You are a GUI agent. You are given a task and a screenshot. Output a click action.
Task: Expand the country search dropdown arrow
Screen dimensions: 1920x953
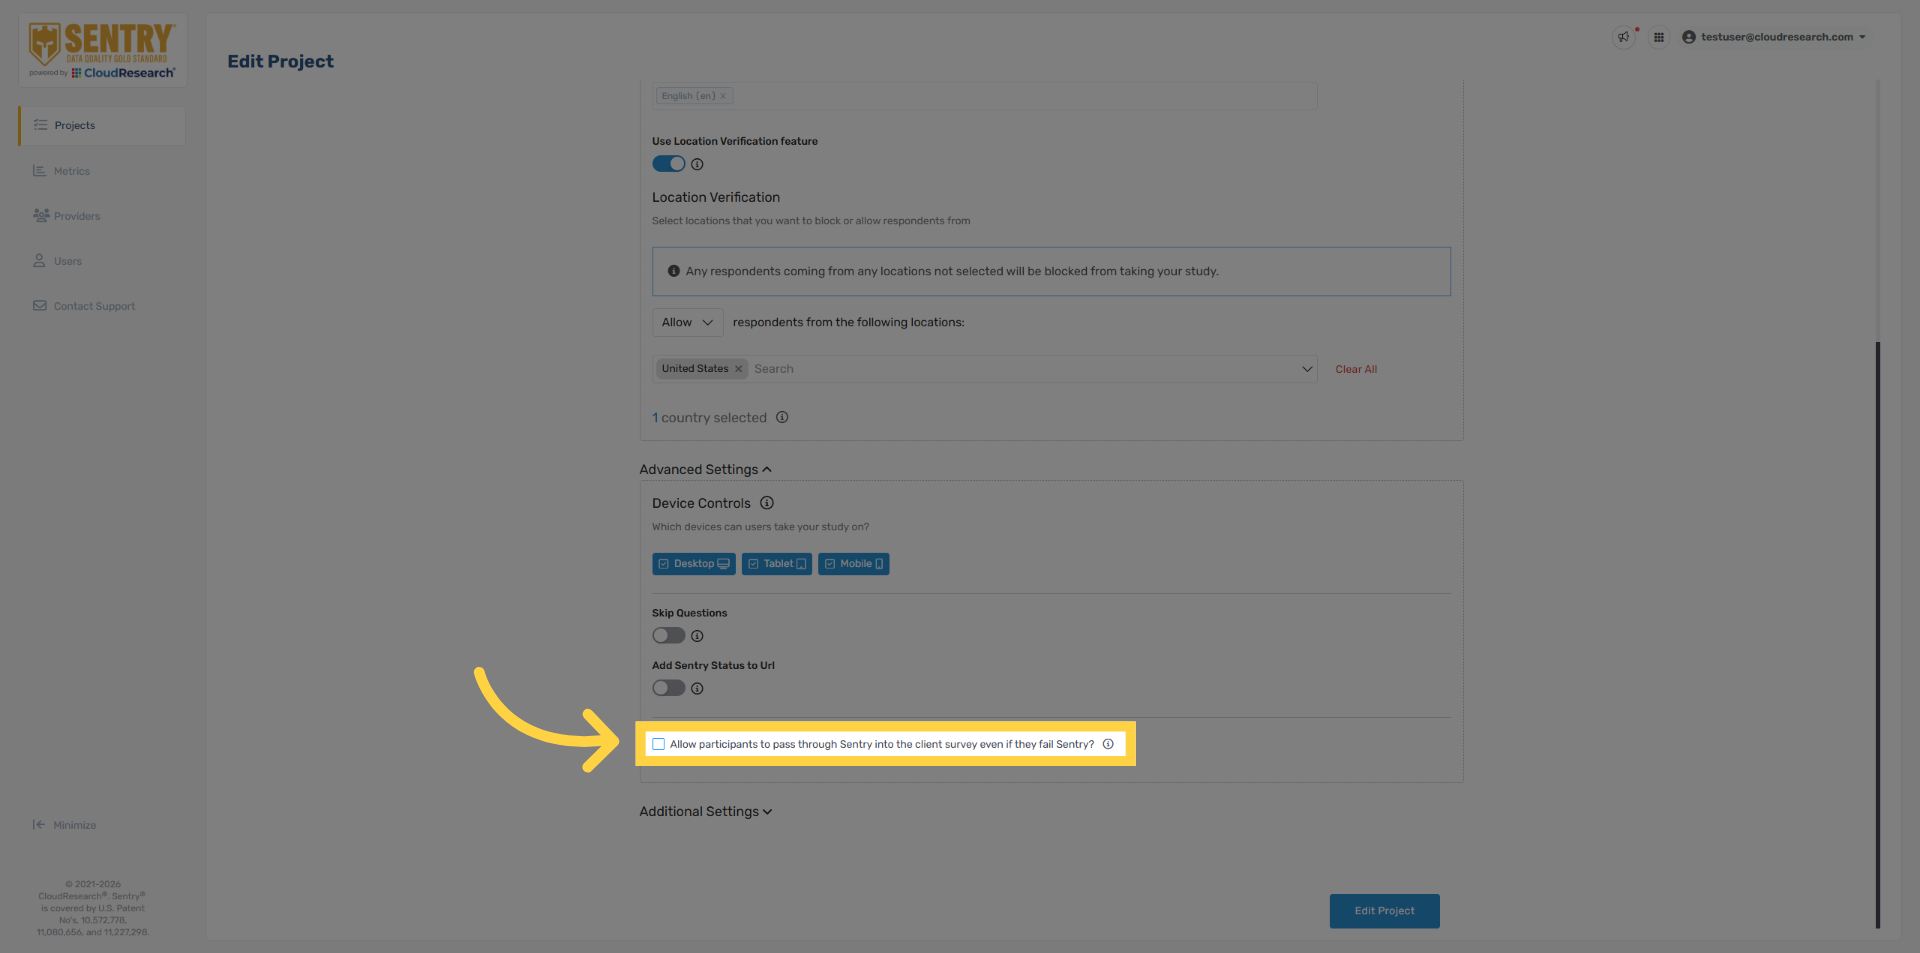coord(1307,369)
